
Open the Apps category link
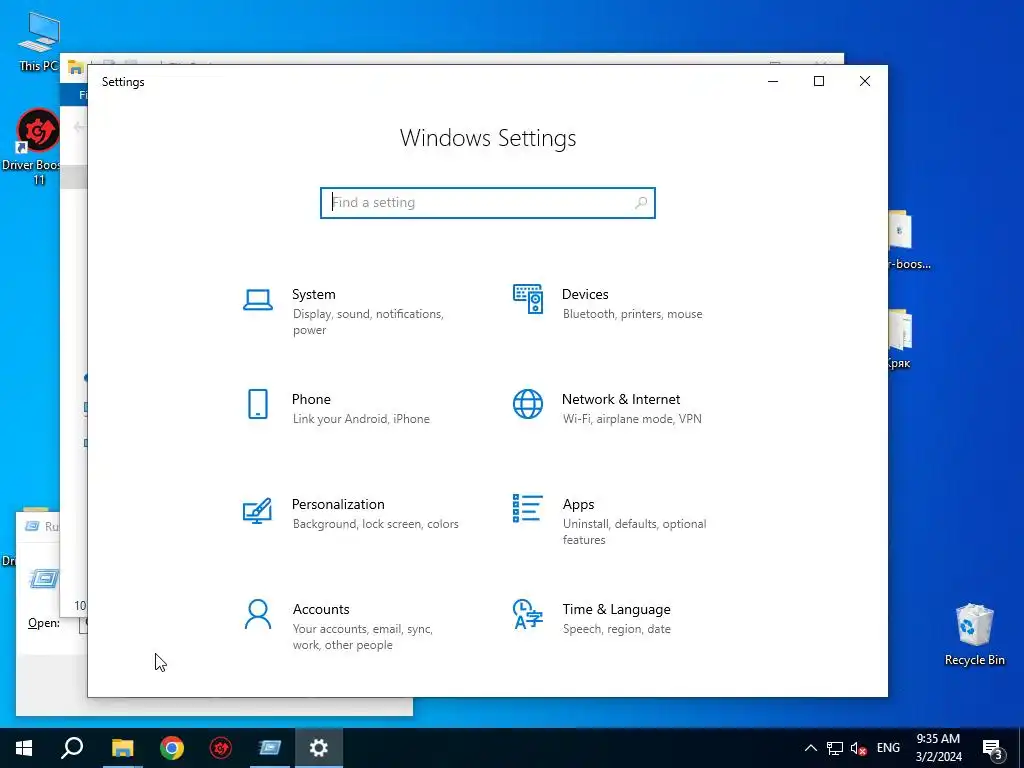[579, 505]
